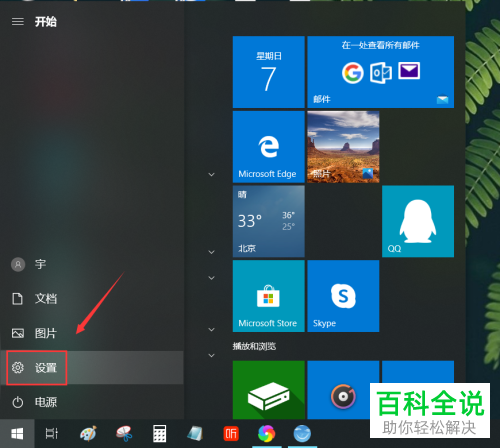
Task: Open the 邮件 mail tile
Action: click(x=381, y=72)
